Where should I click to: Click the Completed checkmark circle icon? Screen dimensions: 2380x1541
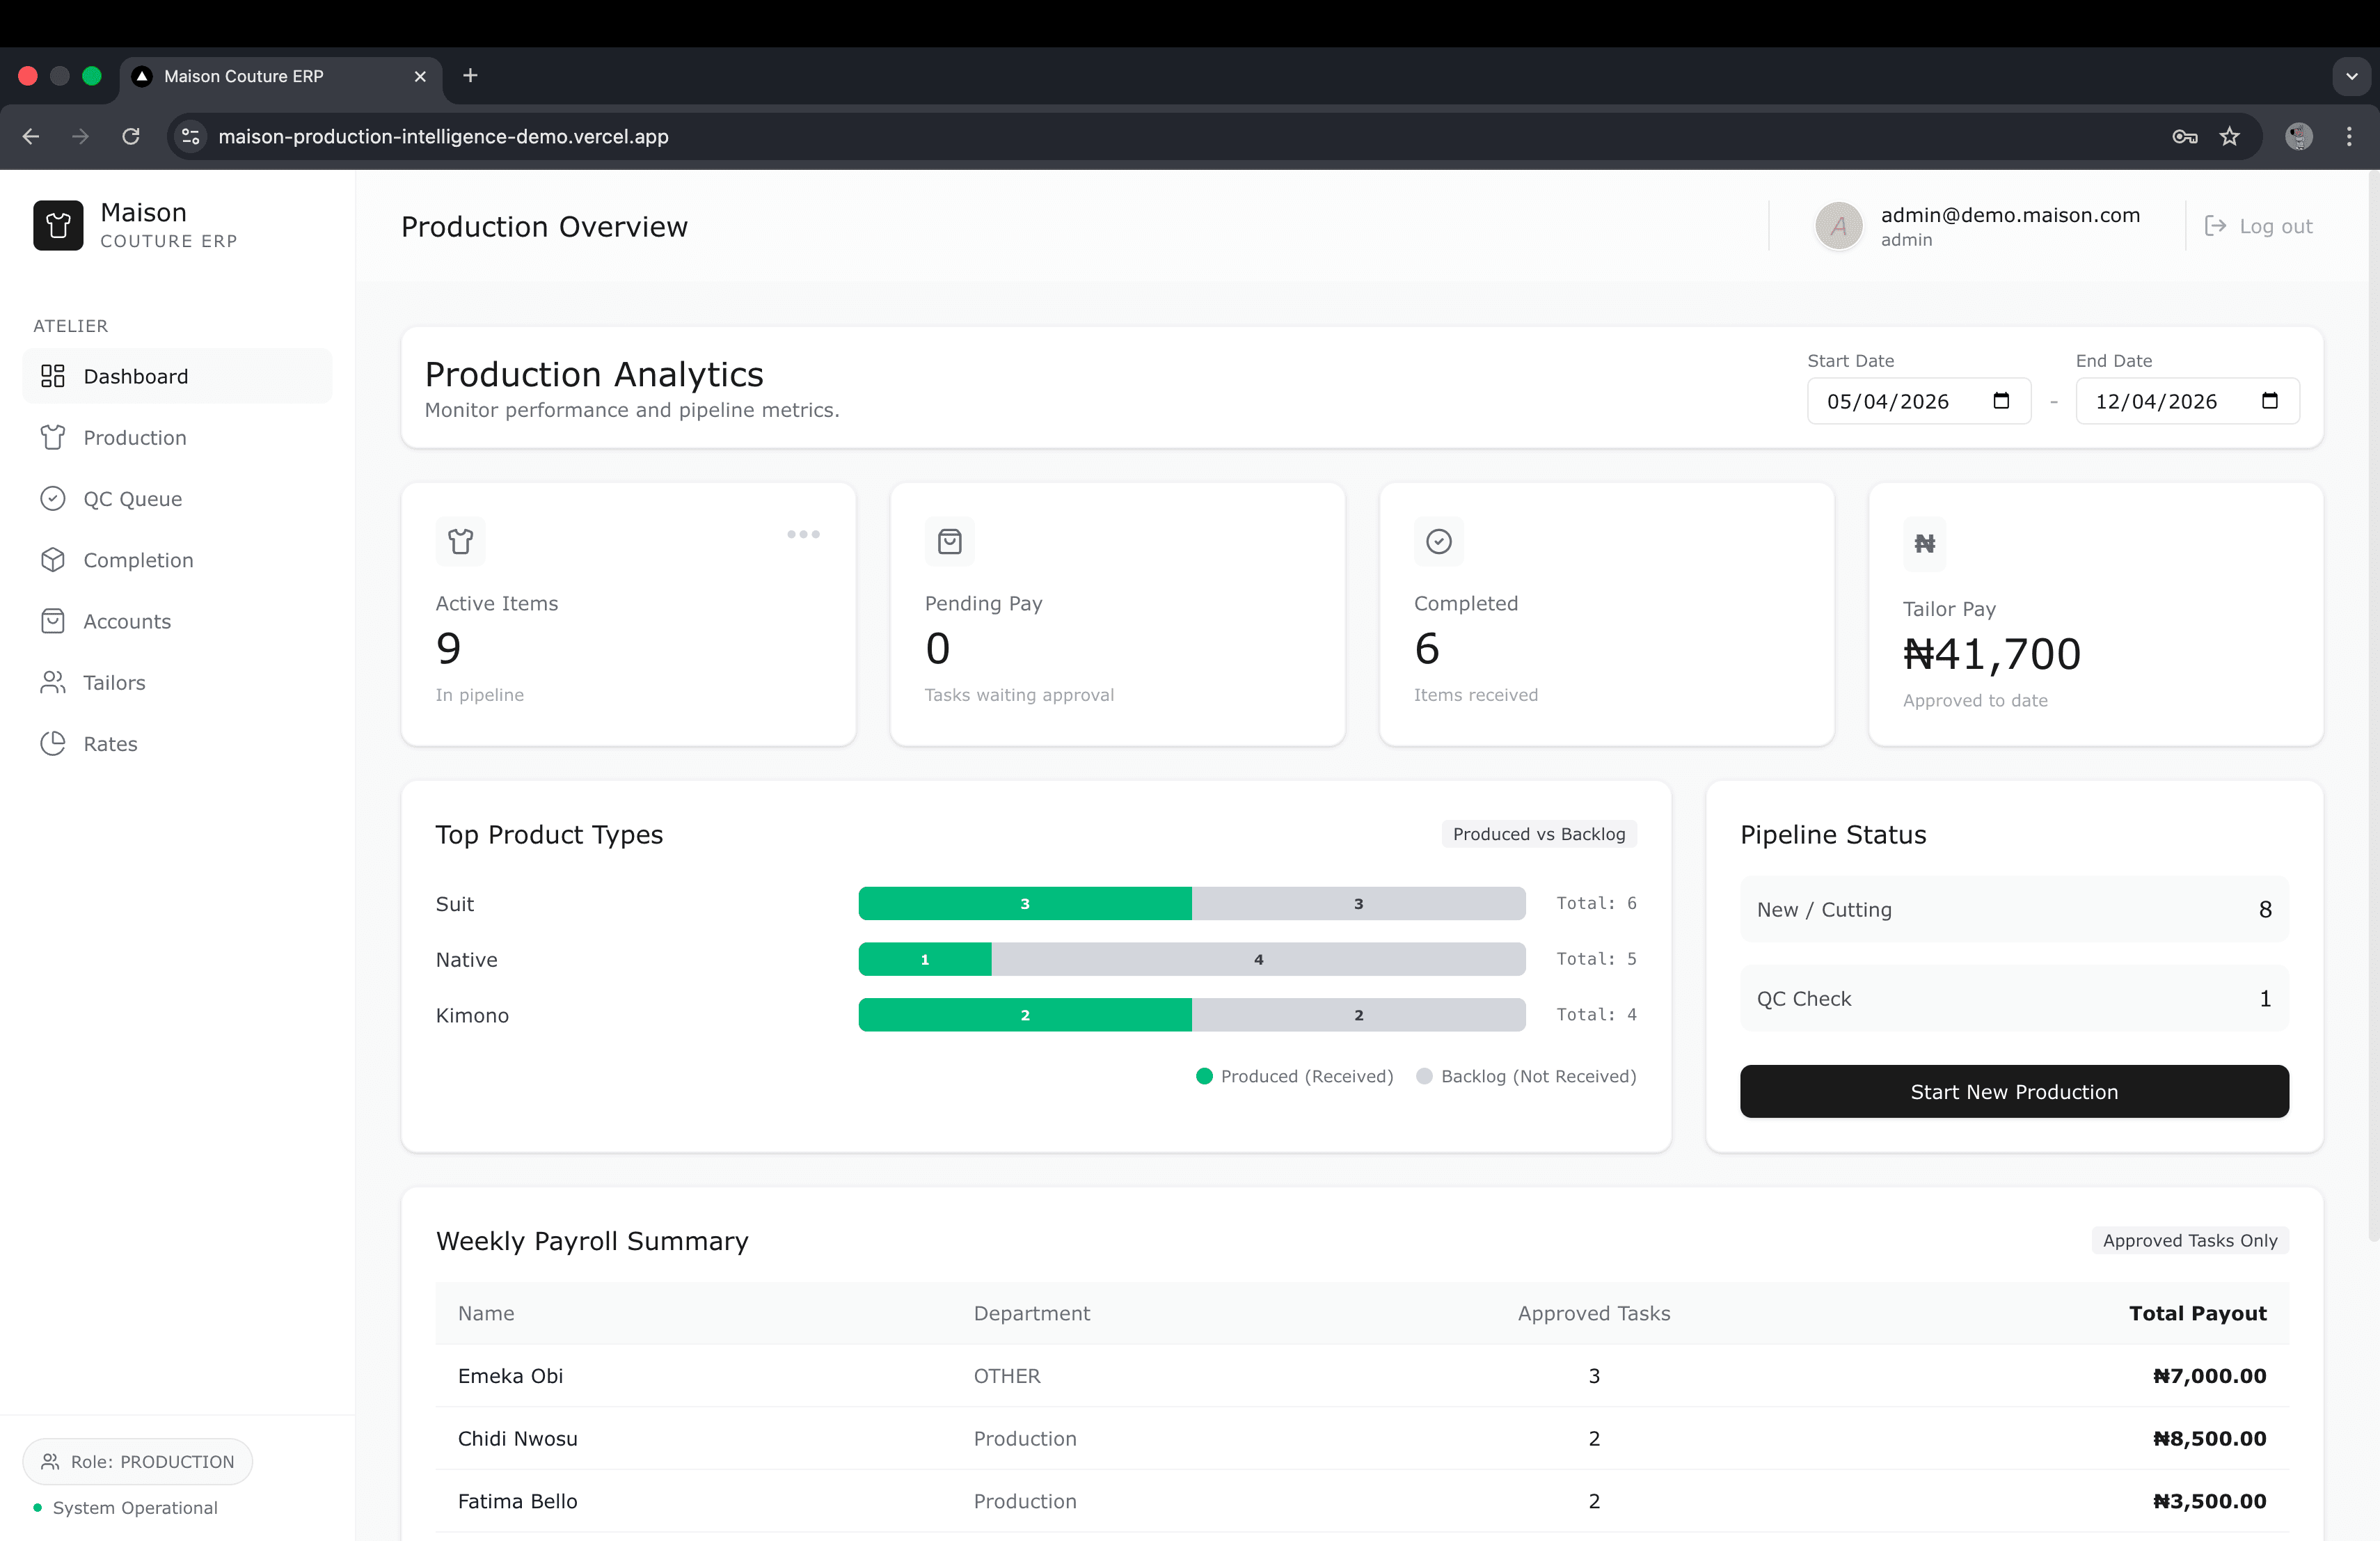(1438, 541)
